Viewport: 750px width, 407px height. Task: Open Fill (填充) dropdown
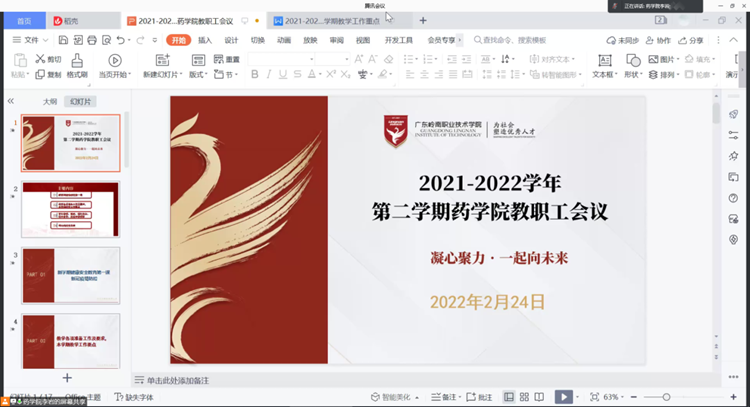click(x=700, y=59)
